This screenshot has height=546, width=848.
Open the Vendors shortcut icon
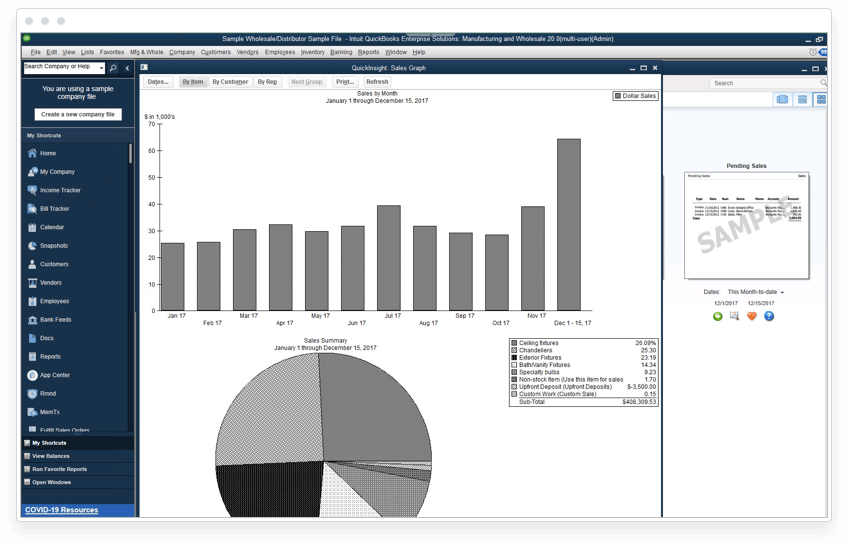coord(32,282)
